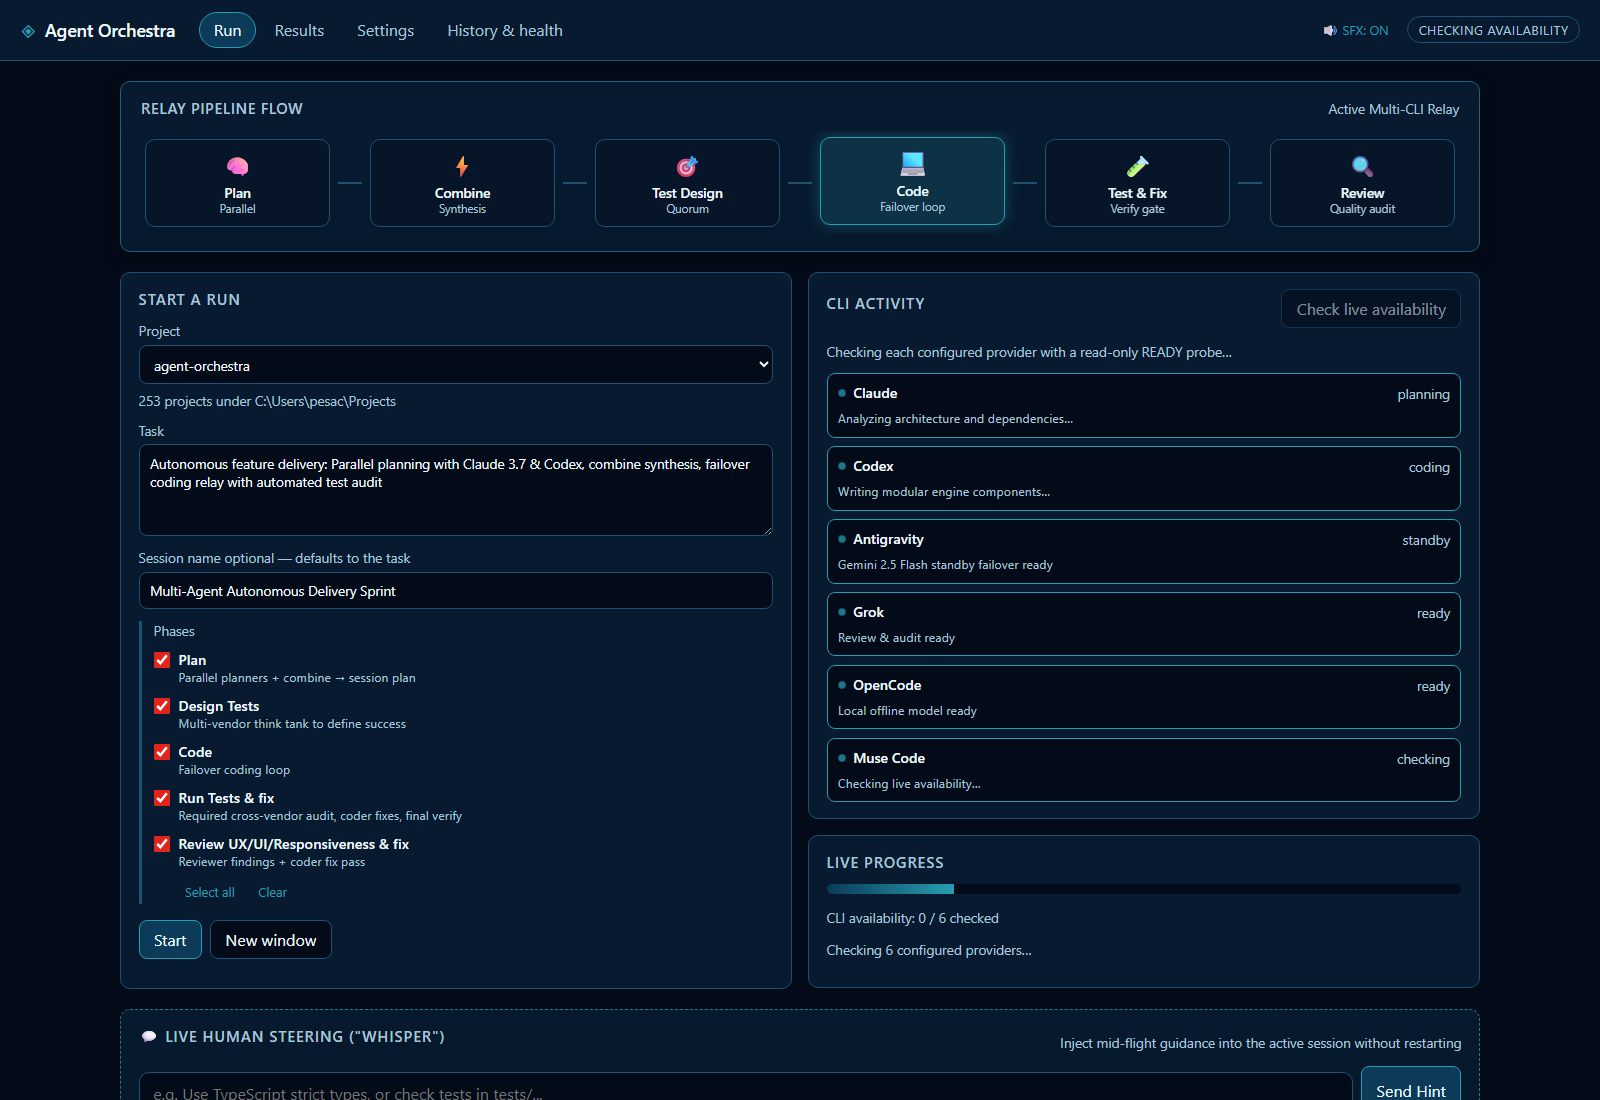
Task: Click the status dot next to Codex
Action: [x=842, y=466]
